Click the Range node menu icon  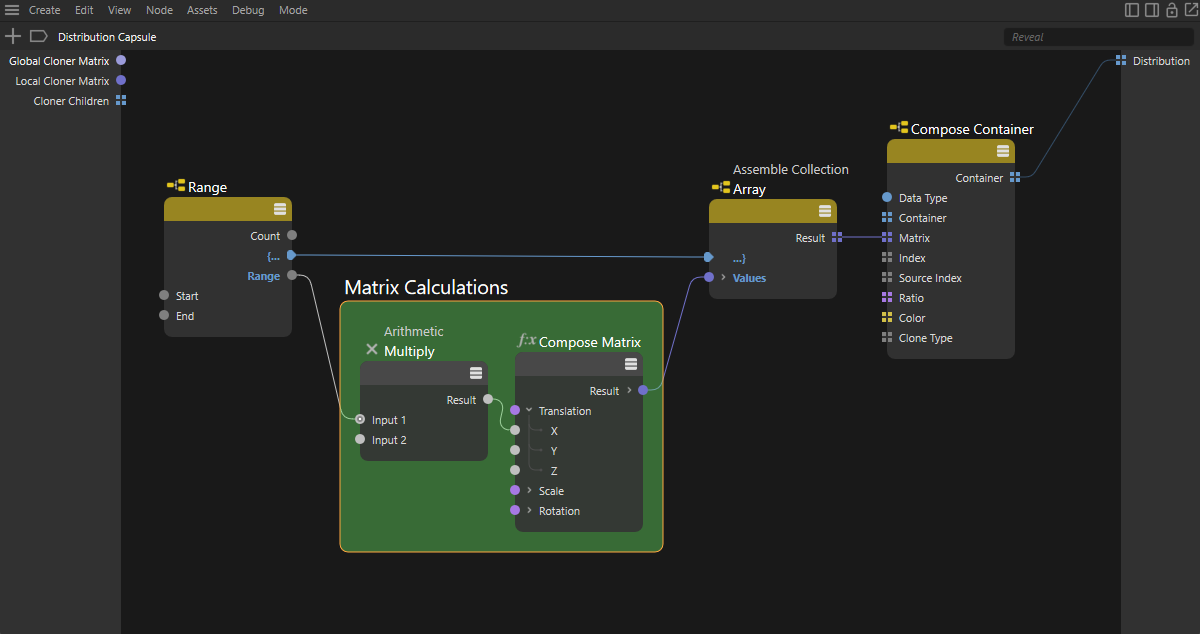280,209
